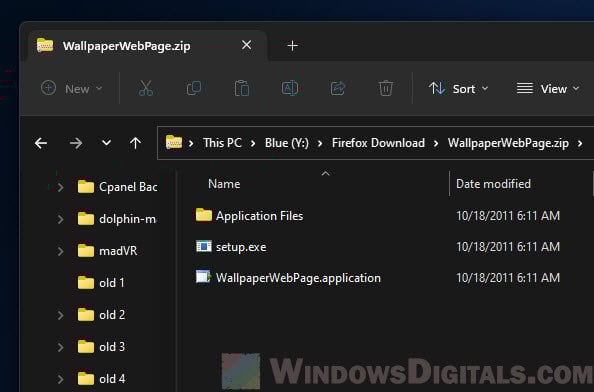Image resolution: width=594 pixels, height=392 pixels.
Task: Select the Application Files folder
Action: pos(259,216)
